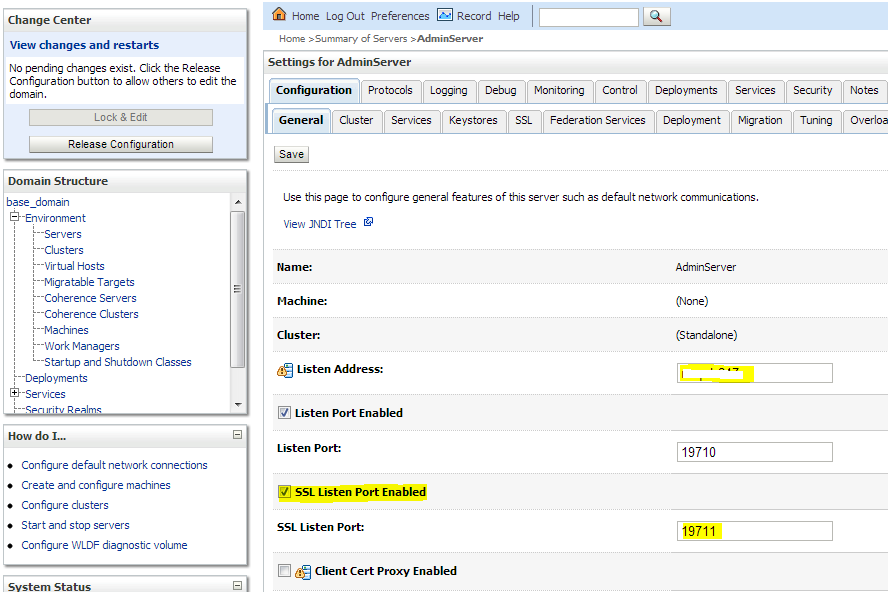Click the Listen Address restart-required icon

[285, 370]
